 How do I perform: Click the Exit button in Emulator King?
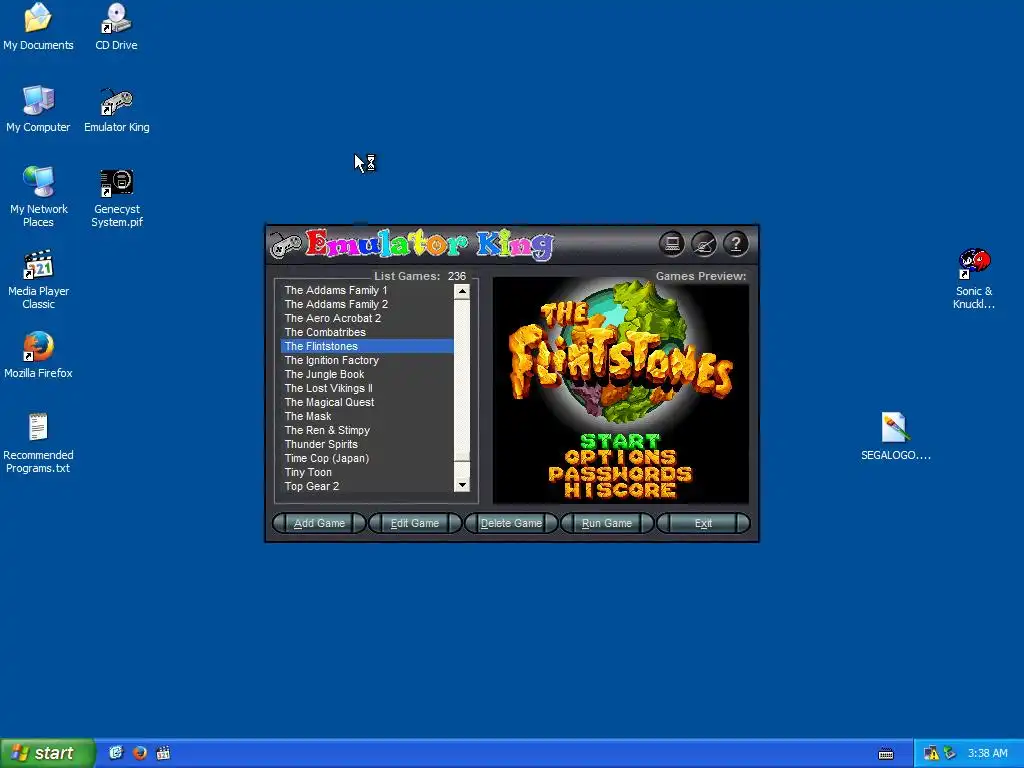(703, 523)
